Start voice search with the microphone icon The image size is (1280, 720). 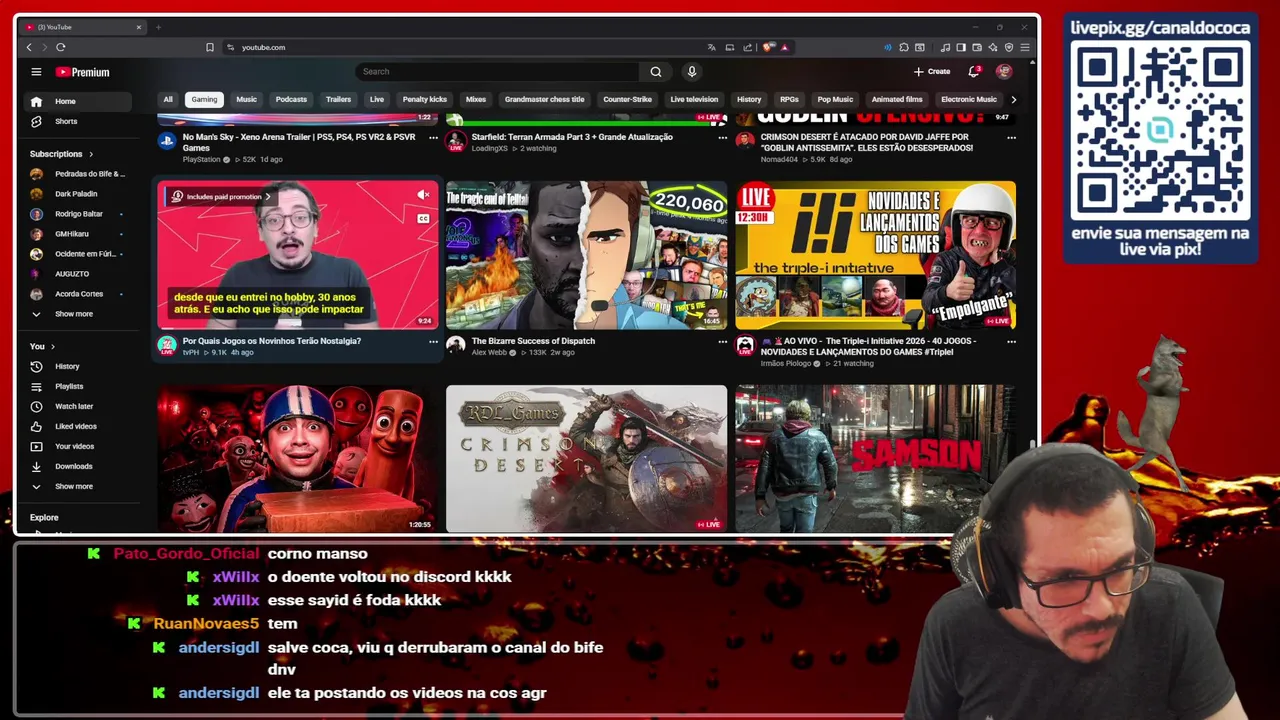tap(691, 72)
